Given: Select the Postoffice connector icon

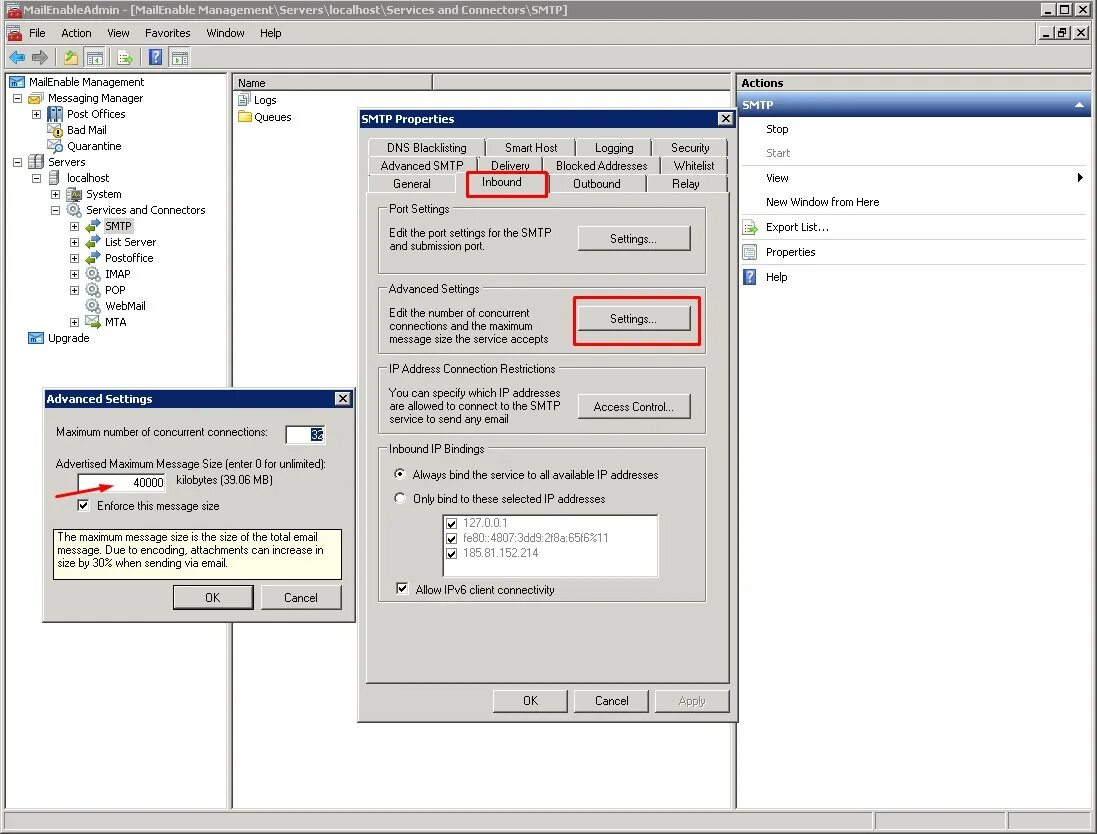Looking at the screenshot, I should [x=92, y=258].
